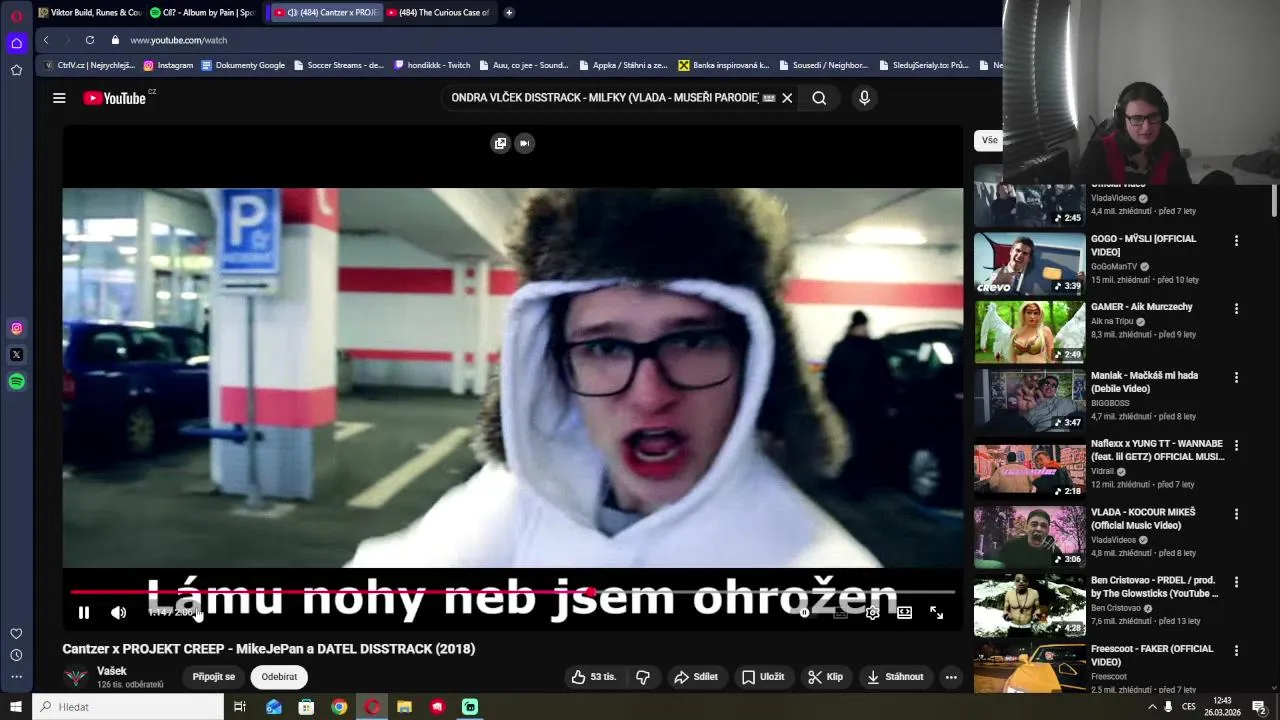Open Vašek channel name link
This screenshot has height=720, width=1280.
click(x=112, y=671)
